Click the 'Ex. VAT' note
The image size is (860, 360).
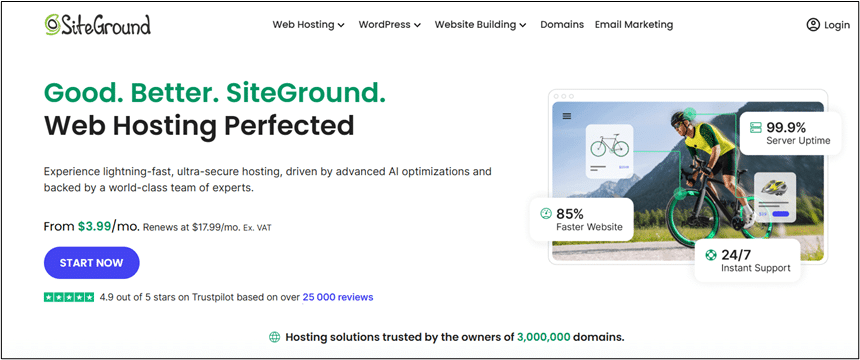pyautogui.click(x=257, y=228)
